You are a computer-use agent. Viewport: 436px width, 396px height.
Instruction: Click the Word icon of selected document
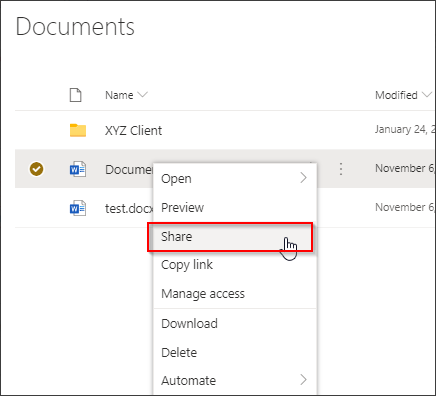point(78,169)
